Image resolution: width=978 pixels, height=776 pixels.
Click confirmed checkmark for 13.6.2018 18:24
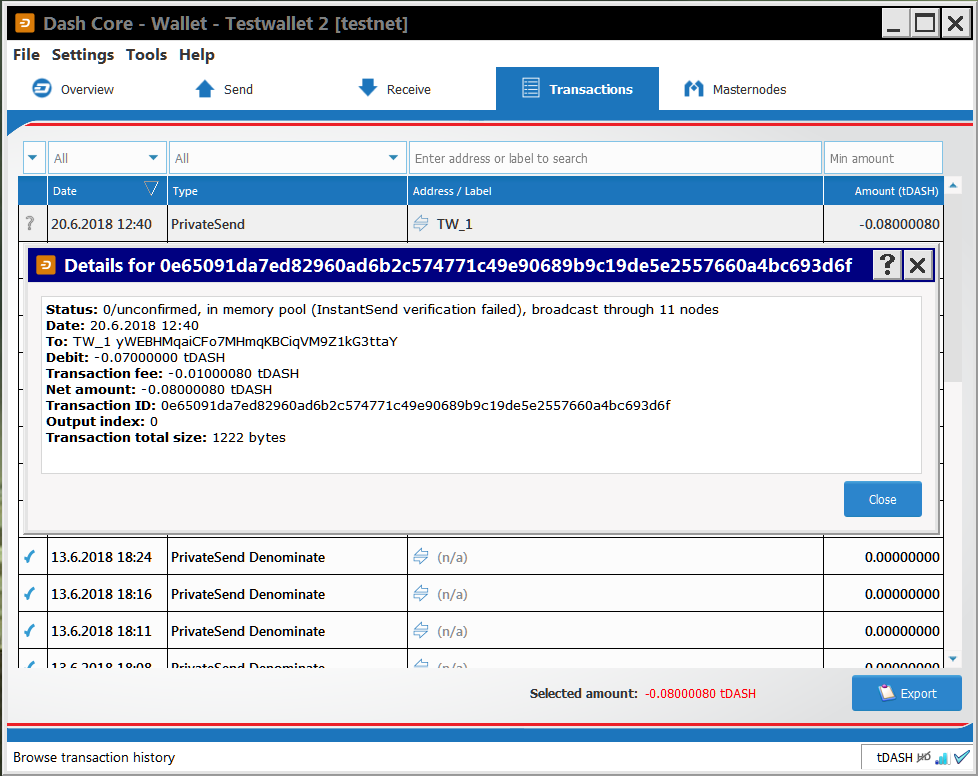click(x=29, y=556)
